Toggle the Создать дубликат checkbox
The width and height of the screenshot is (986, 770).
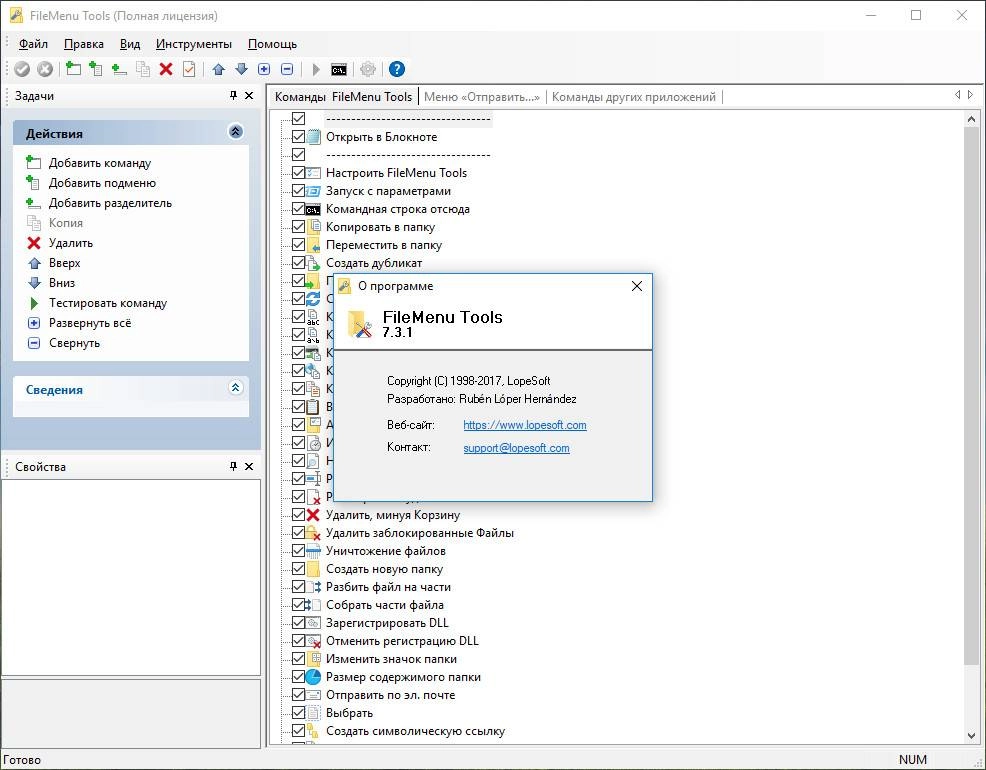coord(299,263)
